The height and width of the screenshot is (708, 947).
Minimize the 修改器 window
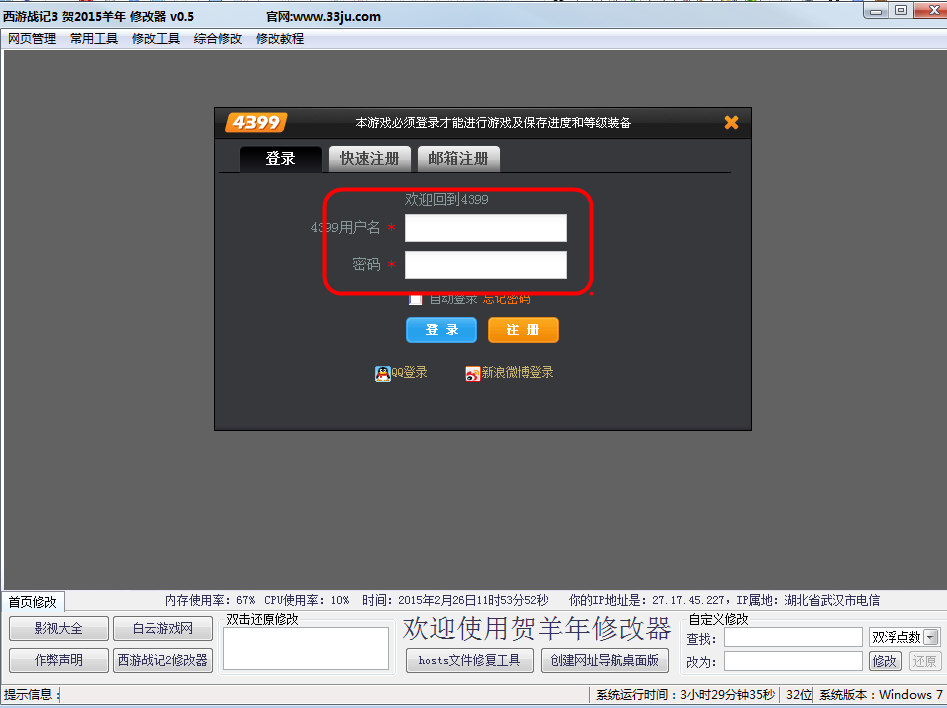click(876, 10)
